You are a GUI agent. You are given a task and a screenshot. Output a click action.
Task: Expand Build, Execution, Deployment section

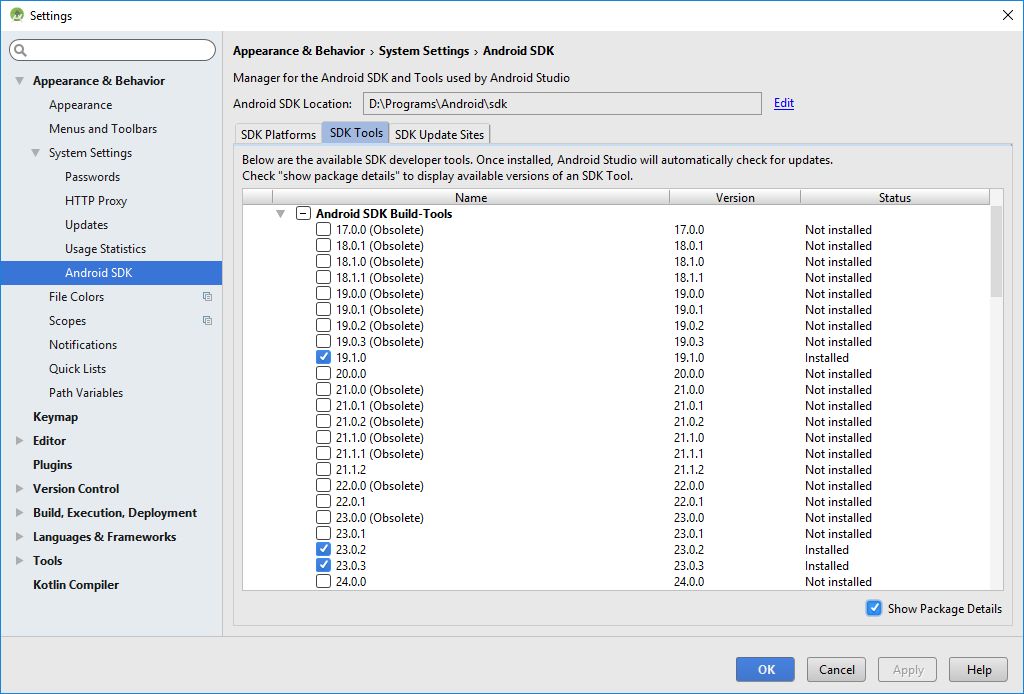pos(20,513)
